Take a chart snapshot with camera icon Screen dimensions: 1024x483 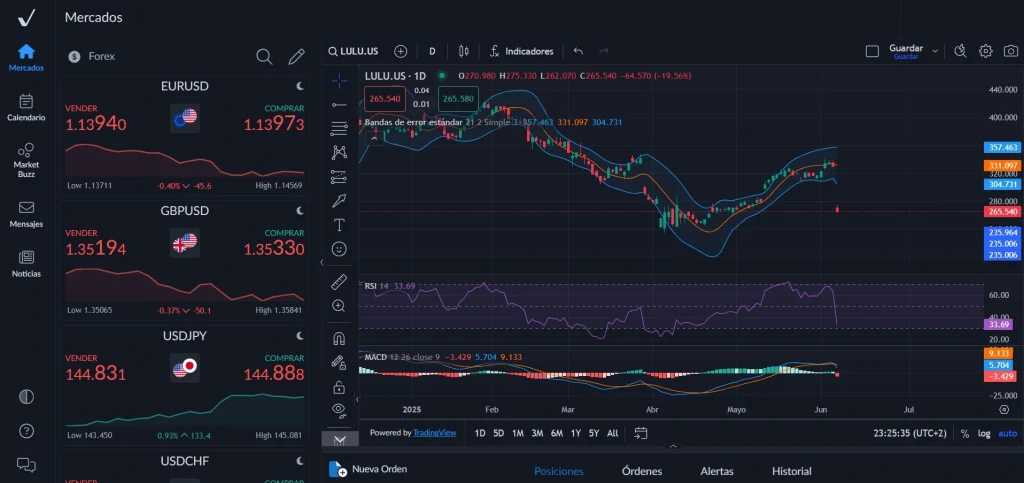coord(1010,51)
